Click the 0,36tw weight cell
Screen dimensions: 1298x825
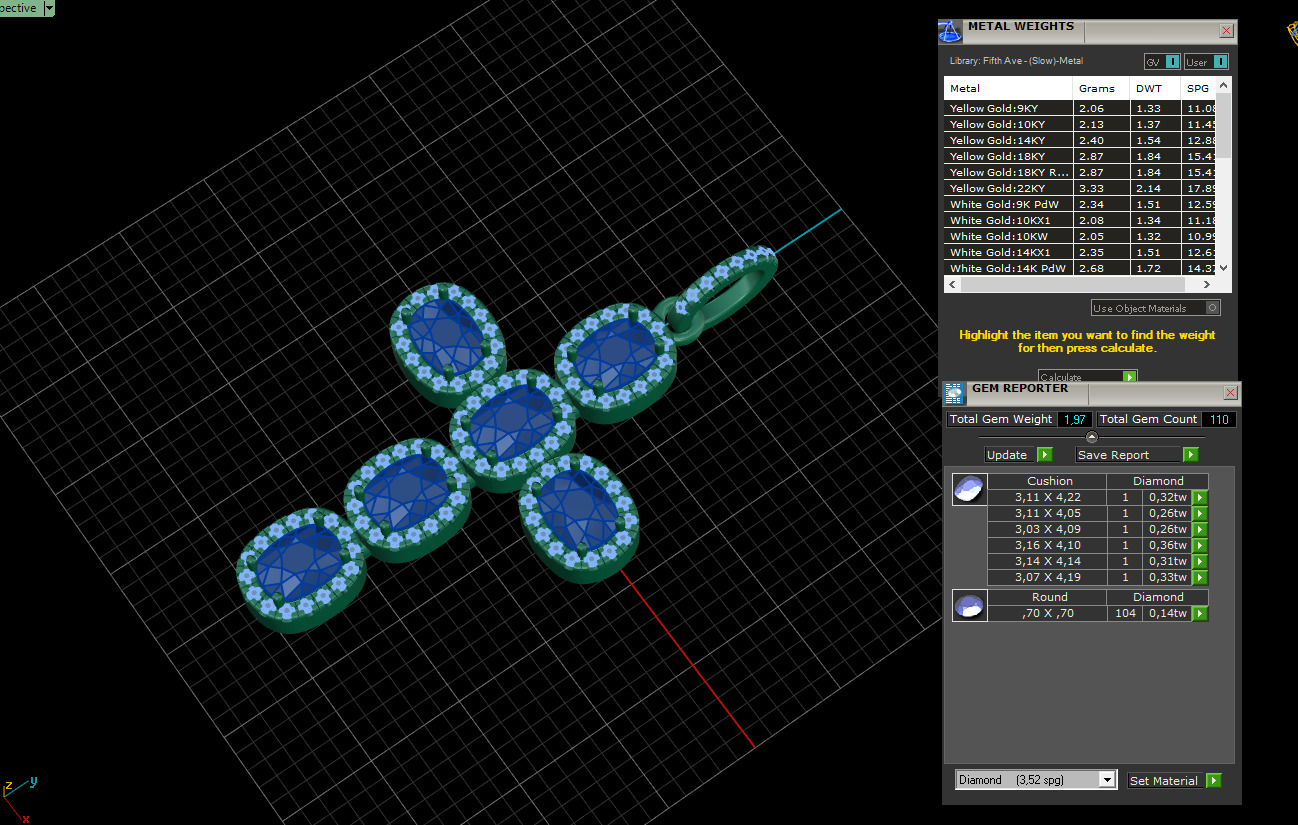point(1167,545)
